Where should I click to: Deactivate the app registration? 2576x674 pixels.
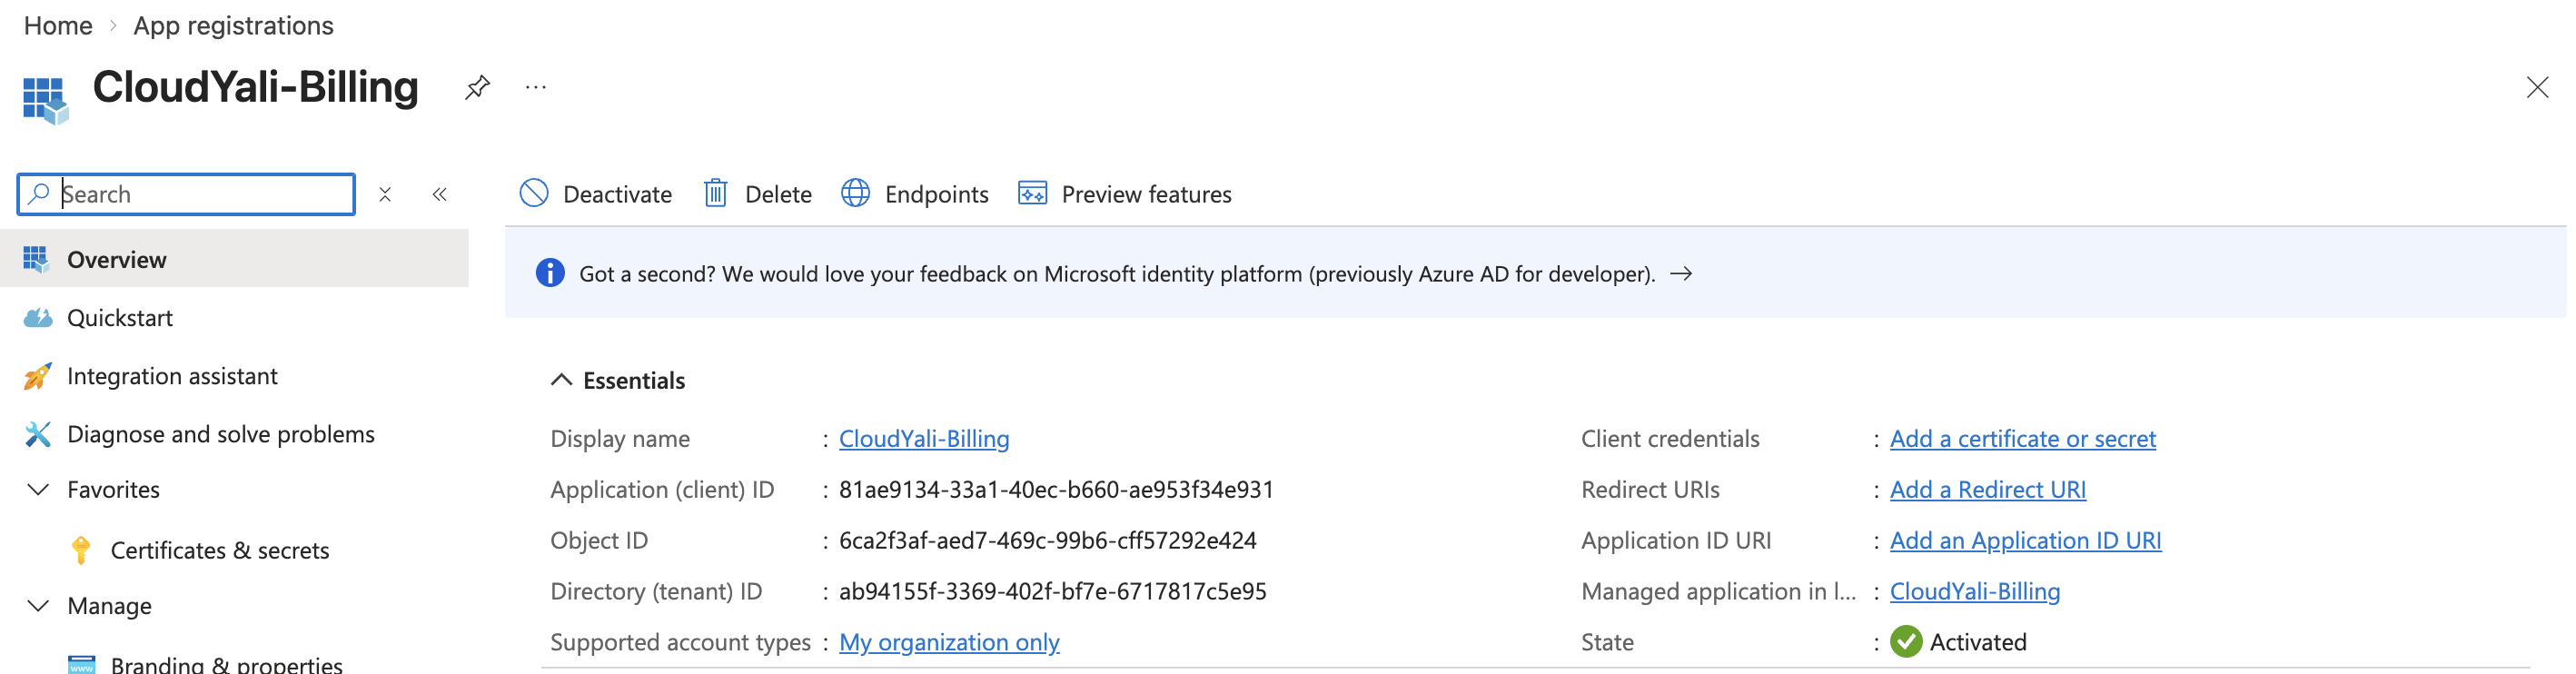point(596,194)
